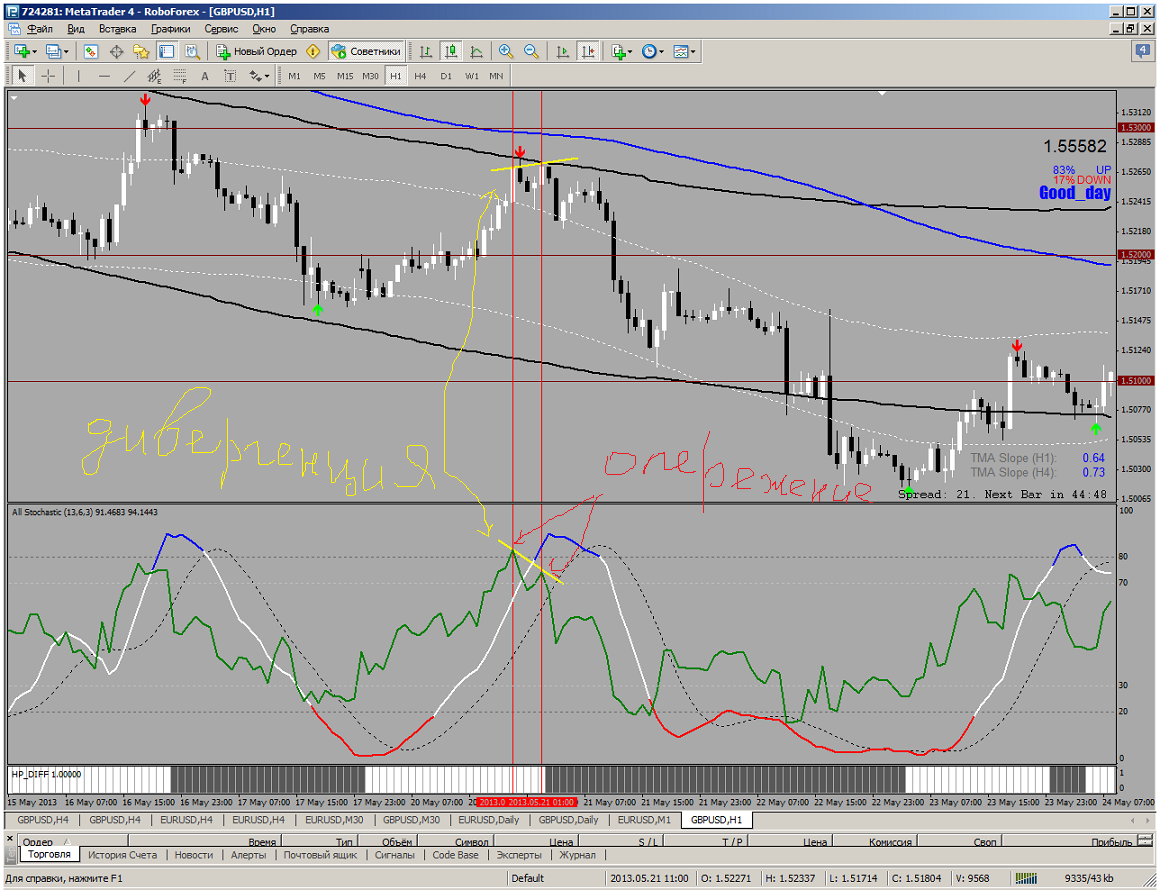Select D1 timeframe button
This screenshot has width=1160, height=890.
[x=446, y=75]
